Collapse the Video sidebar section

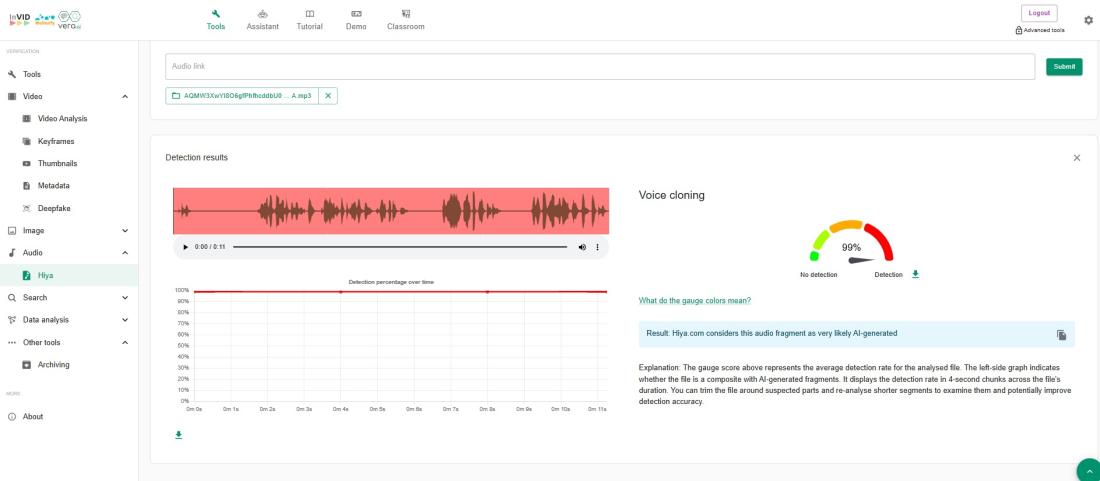pyautogui.click(x=124, y=96)
